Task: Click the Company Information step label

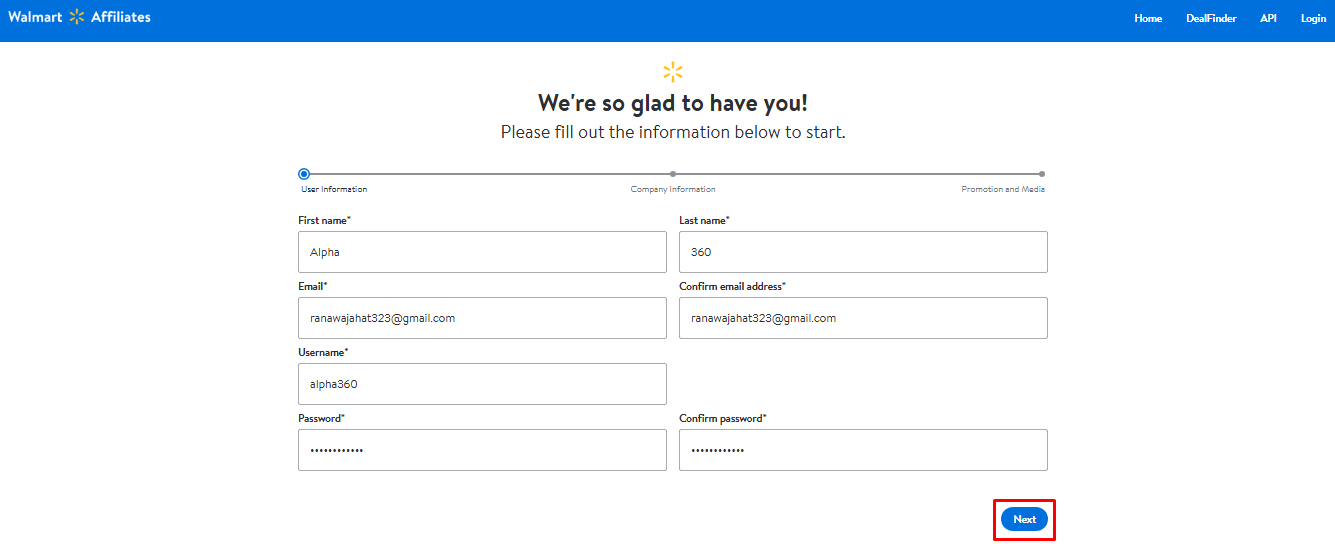Action: pyautogui.click(x=673, y=189)
